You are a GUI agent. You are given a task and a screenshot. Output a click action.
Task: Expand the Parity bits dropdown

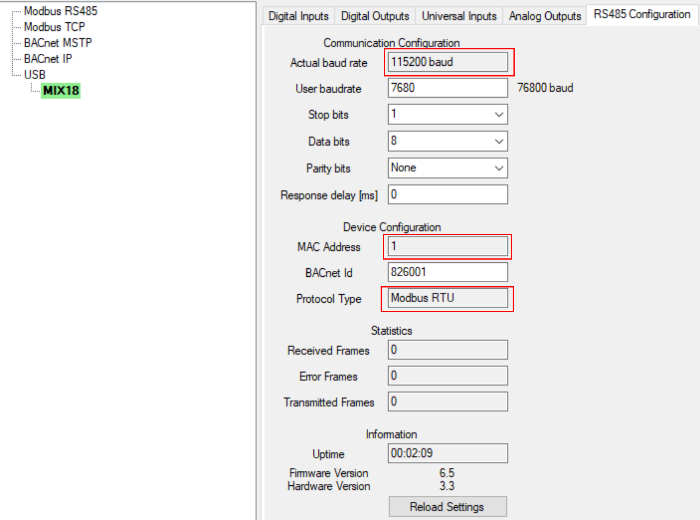point(447,168)
